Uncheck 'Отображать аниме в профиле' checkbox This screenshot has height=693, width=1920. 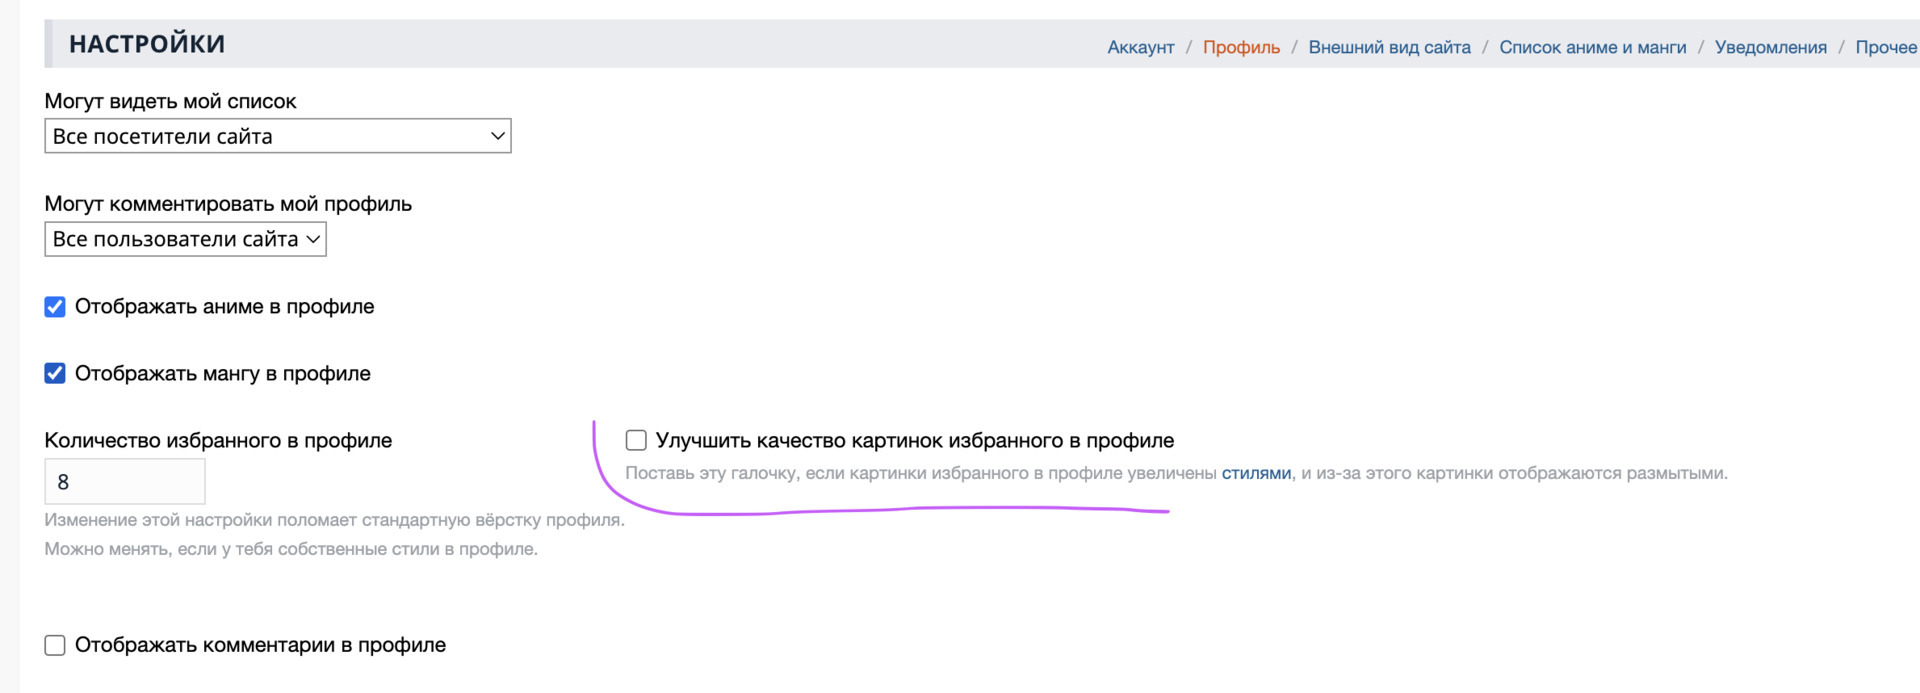tap(55, 307)
